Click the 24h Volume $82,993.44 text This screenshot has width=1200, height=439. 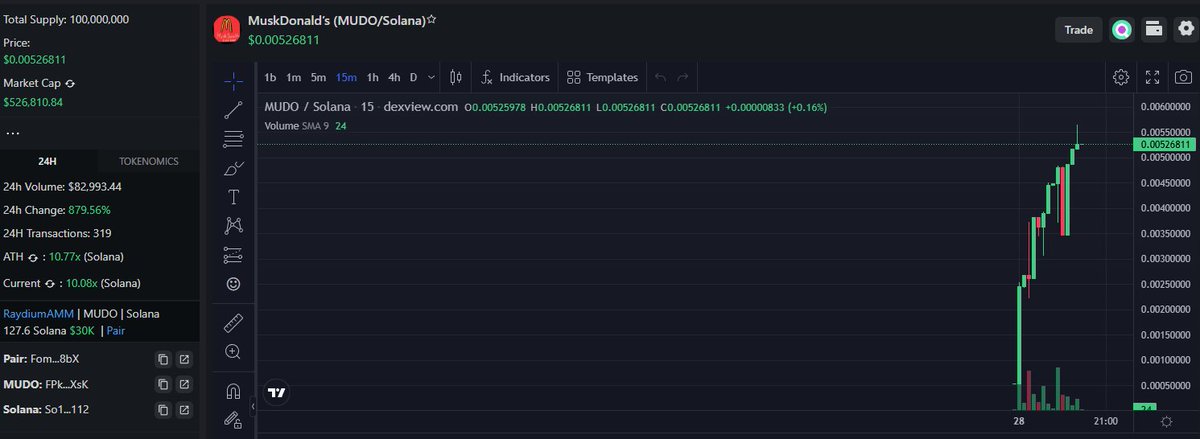pyautogui.click(x=62, y=187)
